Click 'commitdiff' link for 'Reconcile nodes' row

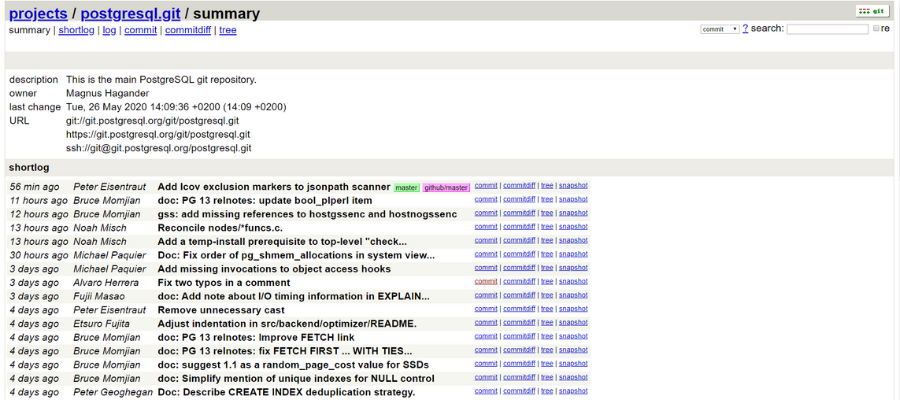coord(519,227)
